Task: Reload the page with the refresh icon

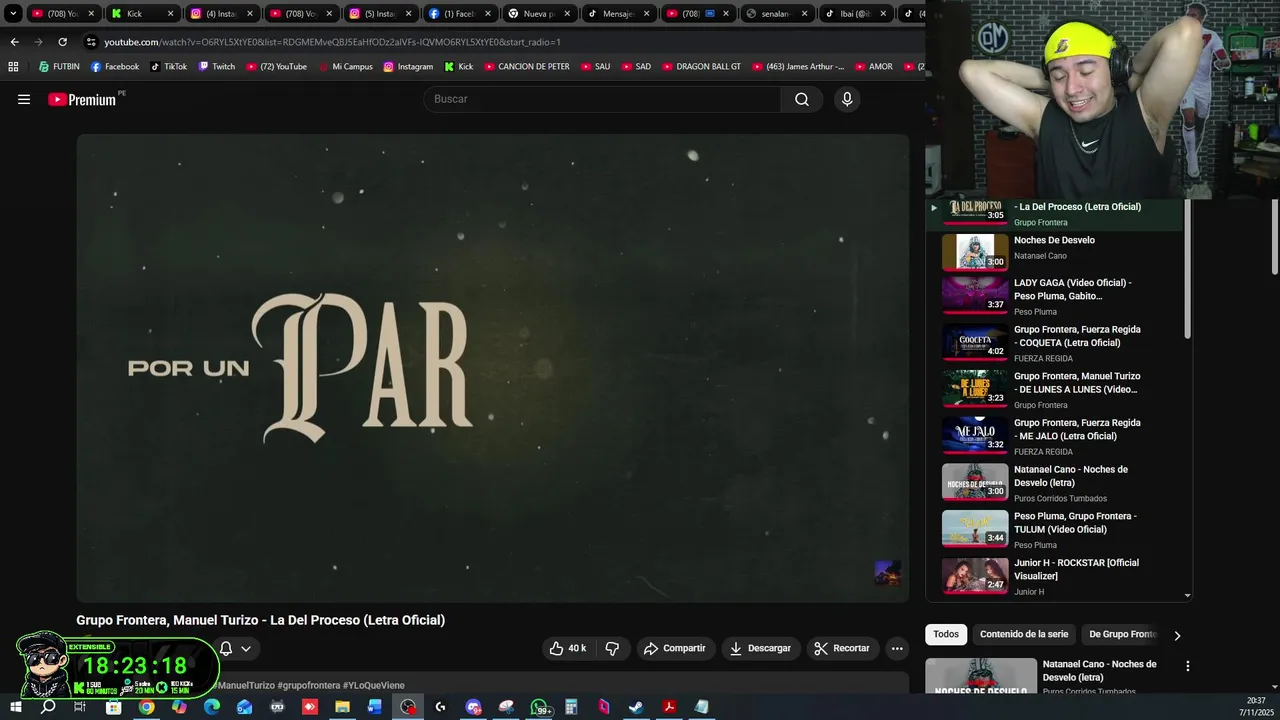Action: click(62, 42)
